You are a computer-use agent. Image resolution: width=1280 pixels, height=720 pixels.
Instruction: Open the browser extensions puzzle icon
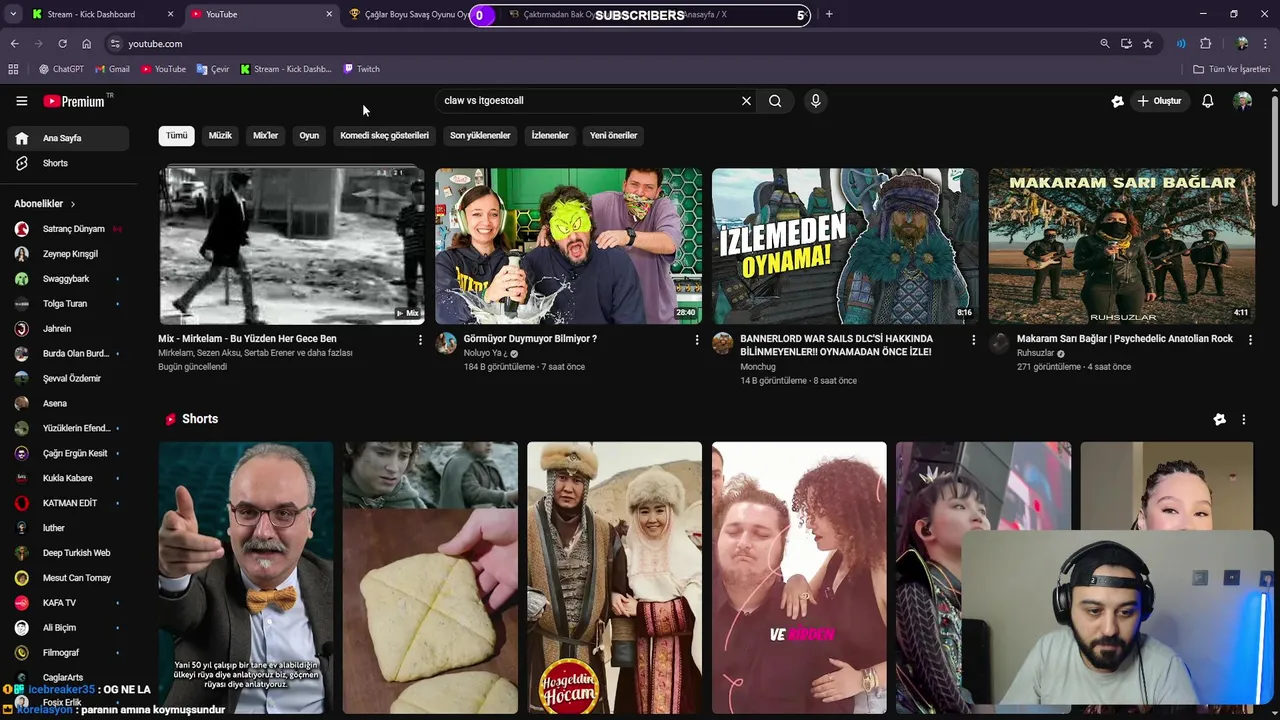coord(1206,44)
